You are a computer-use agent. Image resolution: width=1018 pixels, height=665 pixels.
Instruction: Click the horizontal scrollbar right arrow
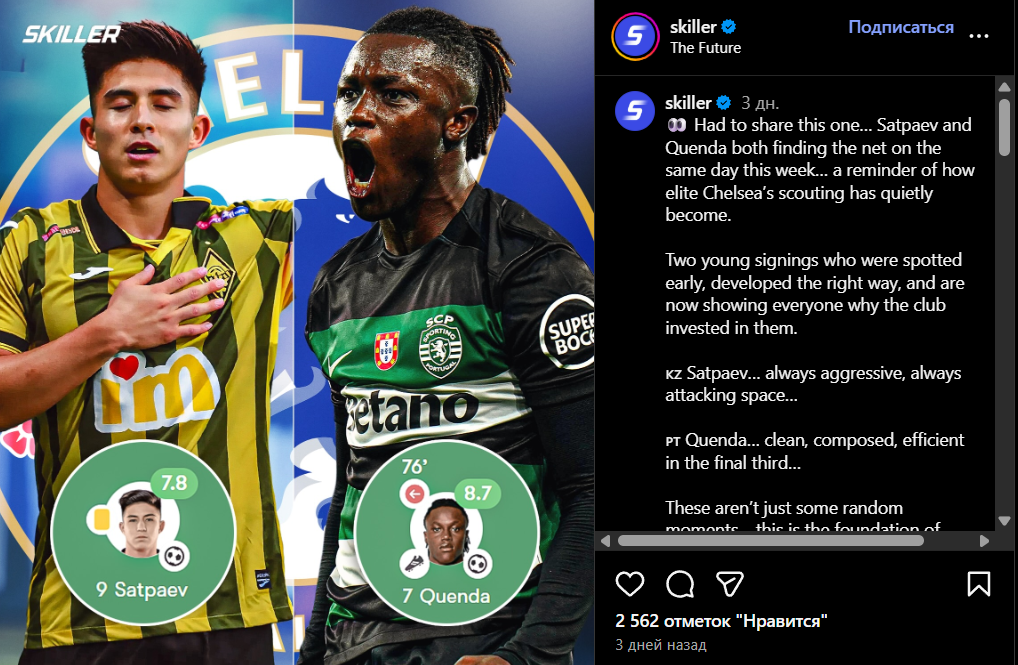pos(984,540)
